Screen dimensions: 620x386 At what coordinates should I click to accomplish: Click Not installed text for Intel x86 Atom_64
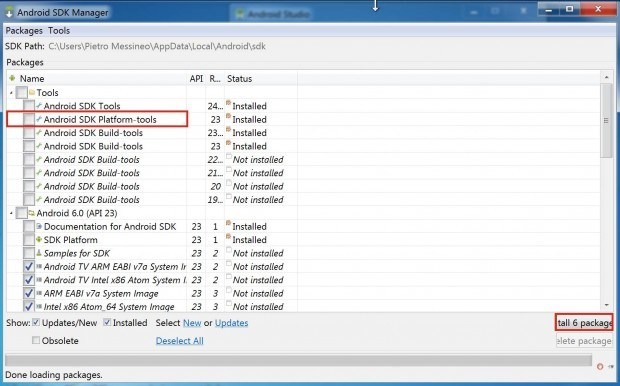pos(258,307)
